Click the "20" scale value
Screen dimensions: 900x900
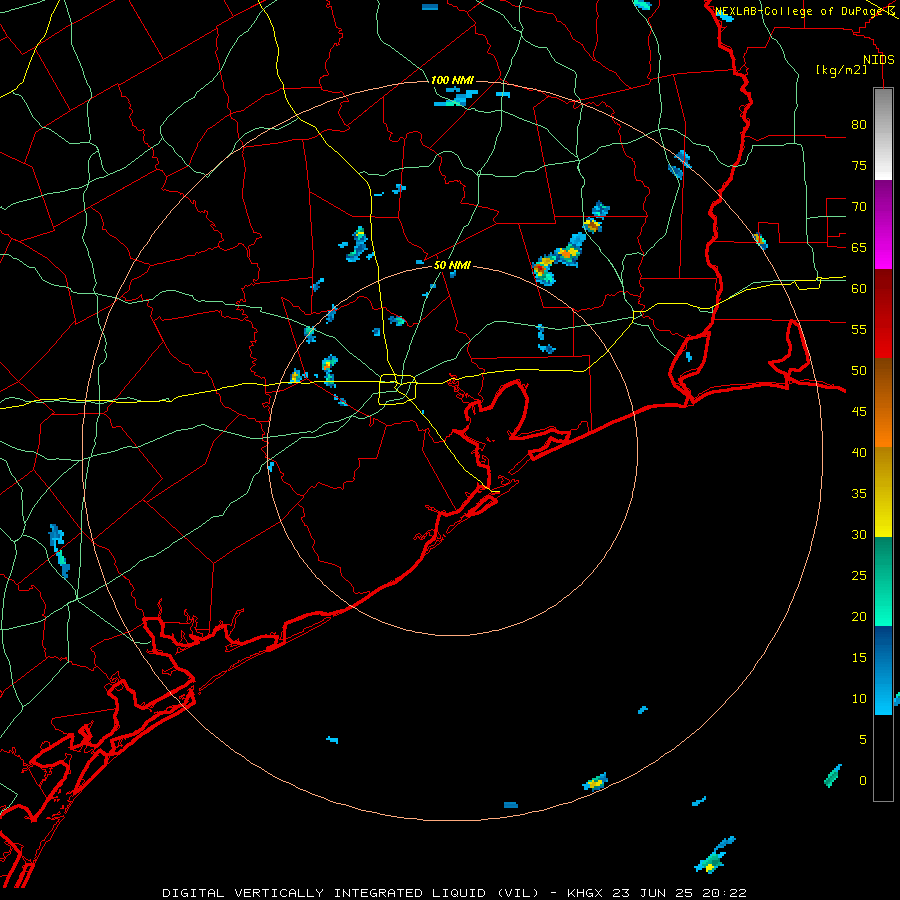coord(859,616)
